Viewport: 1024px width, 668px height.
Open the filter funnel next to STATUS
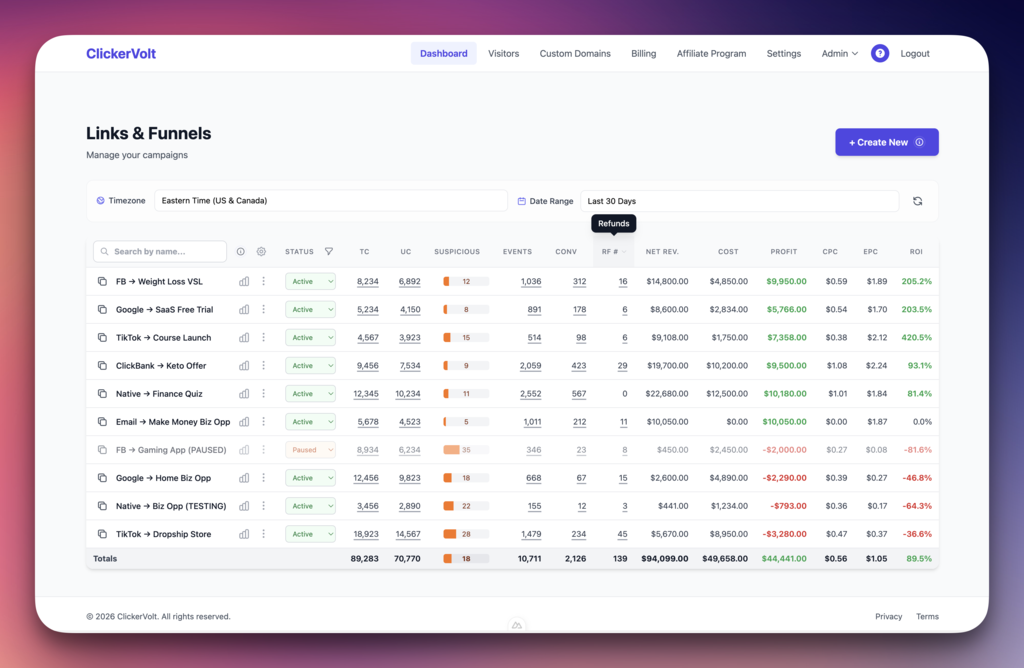328,251
